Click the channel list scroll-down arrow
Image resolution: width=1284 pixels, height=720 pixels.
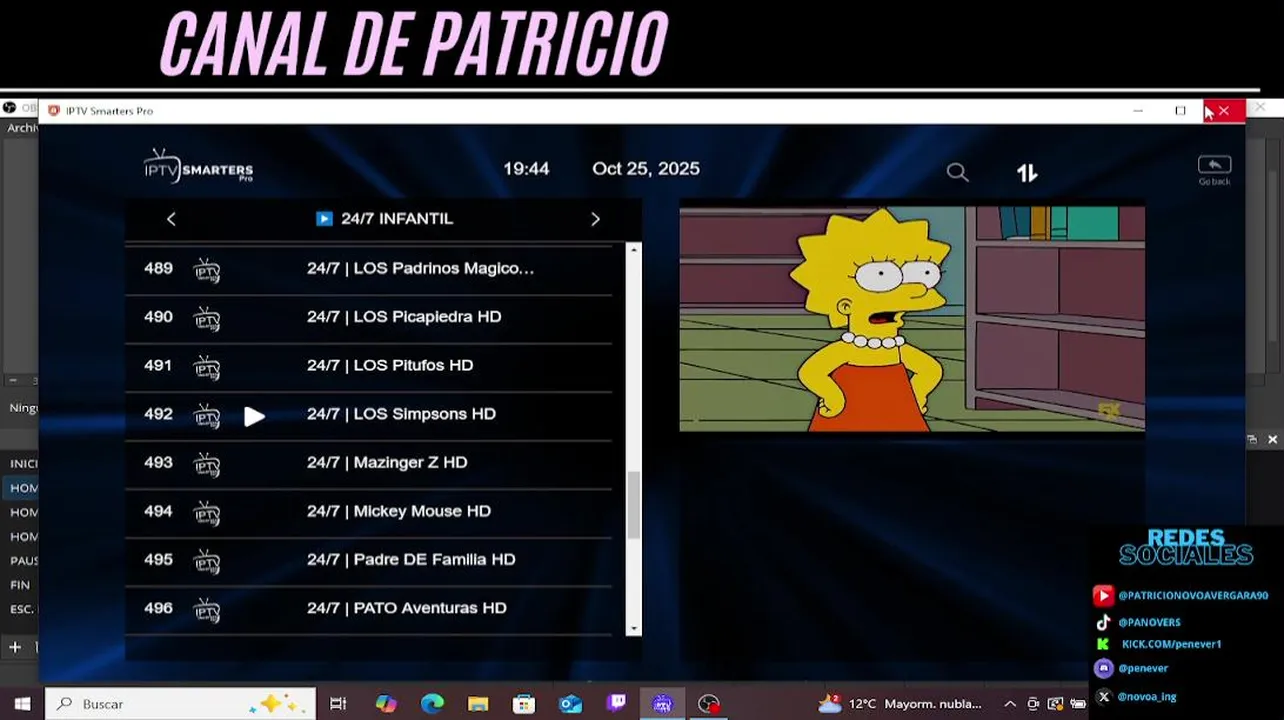(x=633, y=629)
